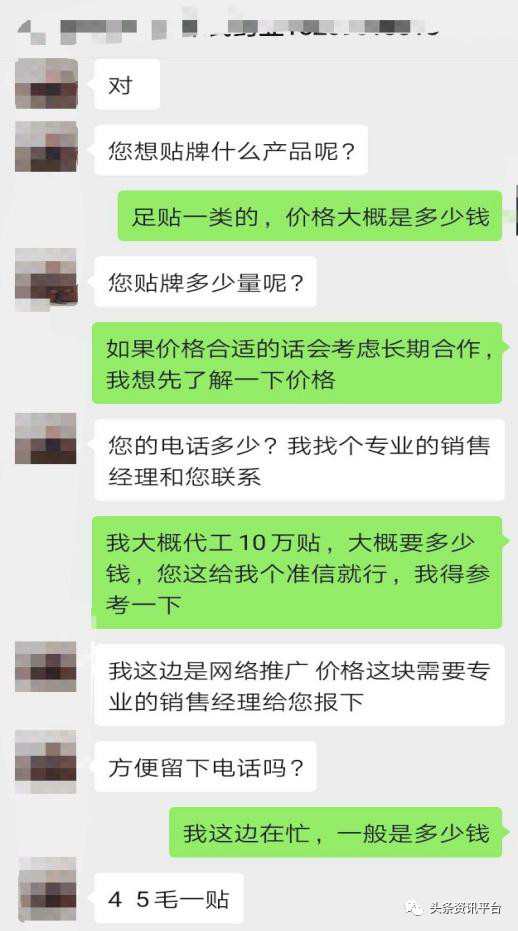This screenshot has height=931, width=518.
Task: Select the '您想贴牌什么产品呢？' bubble
Action: 231,150
